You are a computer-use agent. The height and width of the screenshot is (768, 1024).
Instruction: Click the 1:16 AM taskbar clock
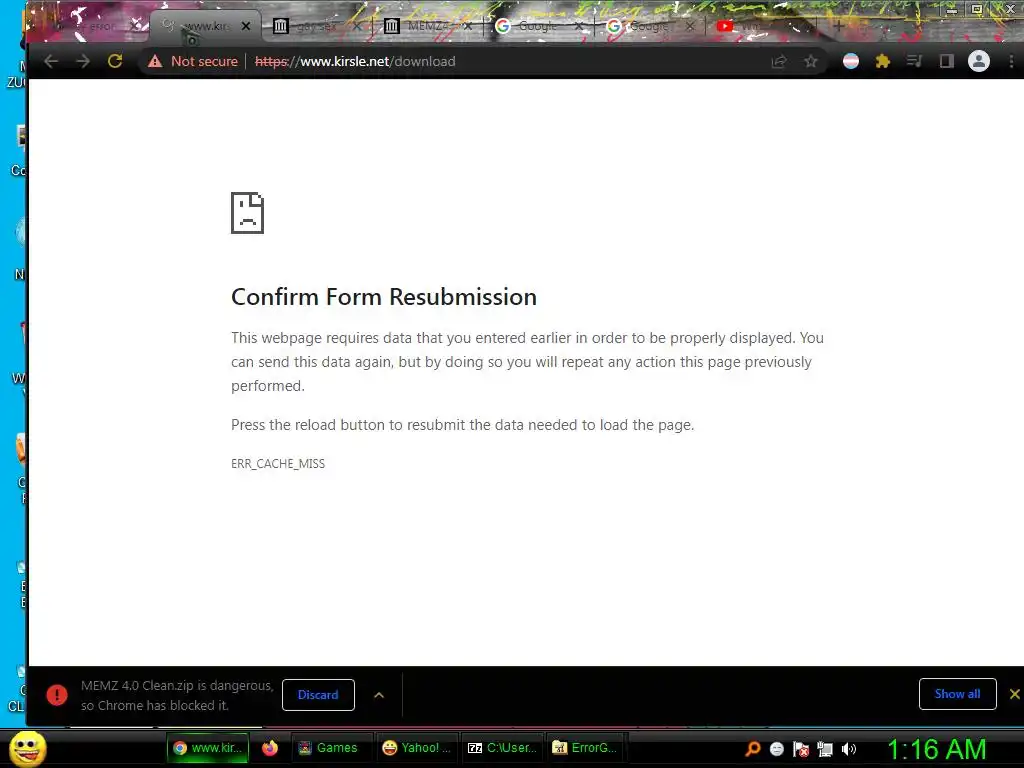(x=936, y=749)
